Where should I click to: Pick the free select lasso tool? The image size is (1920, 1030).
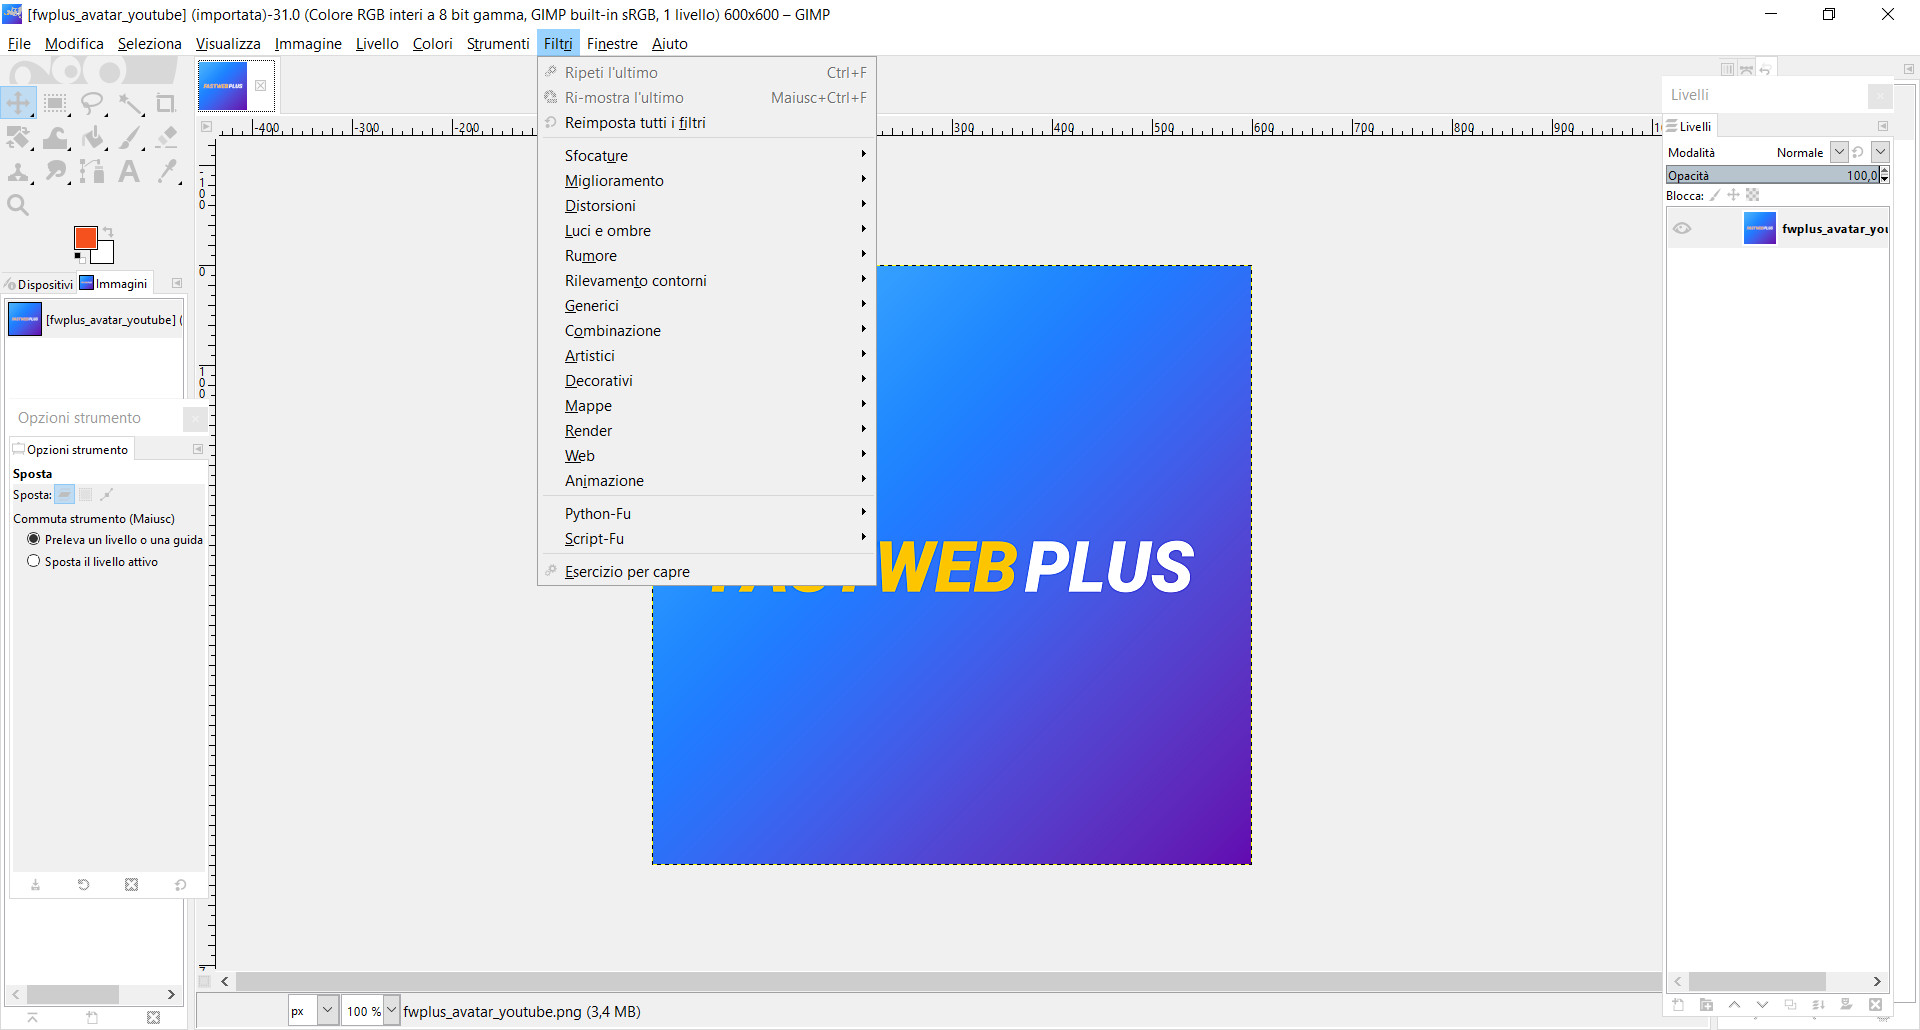(92, 103)
